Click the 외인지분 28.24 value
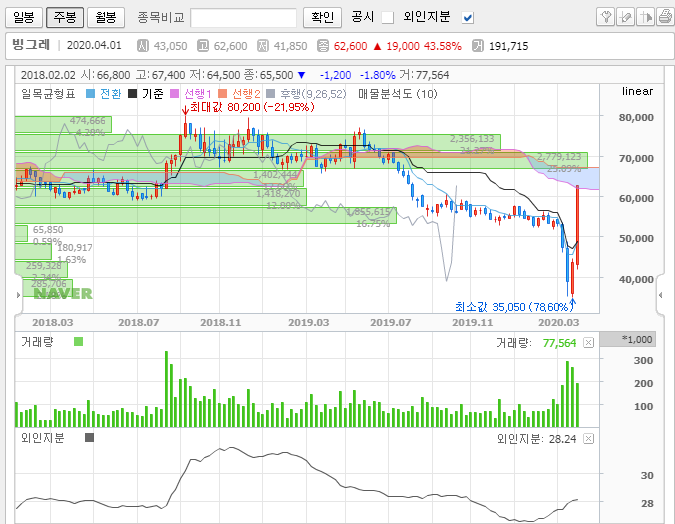This screenshot has width=675, height=524. (563, 439)
